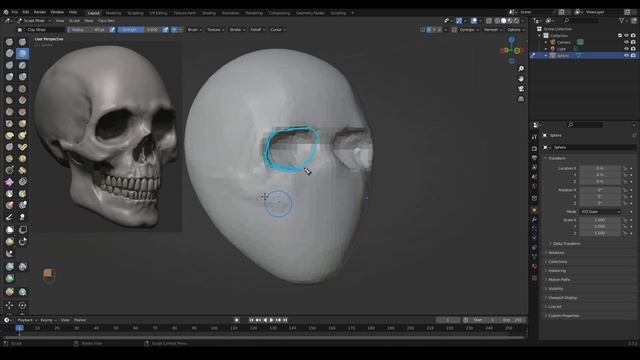
Task: Open the Falloff dropdown
Action: tap(258, 30)
